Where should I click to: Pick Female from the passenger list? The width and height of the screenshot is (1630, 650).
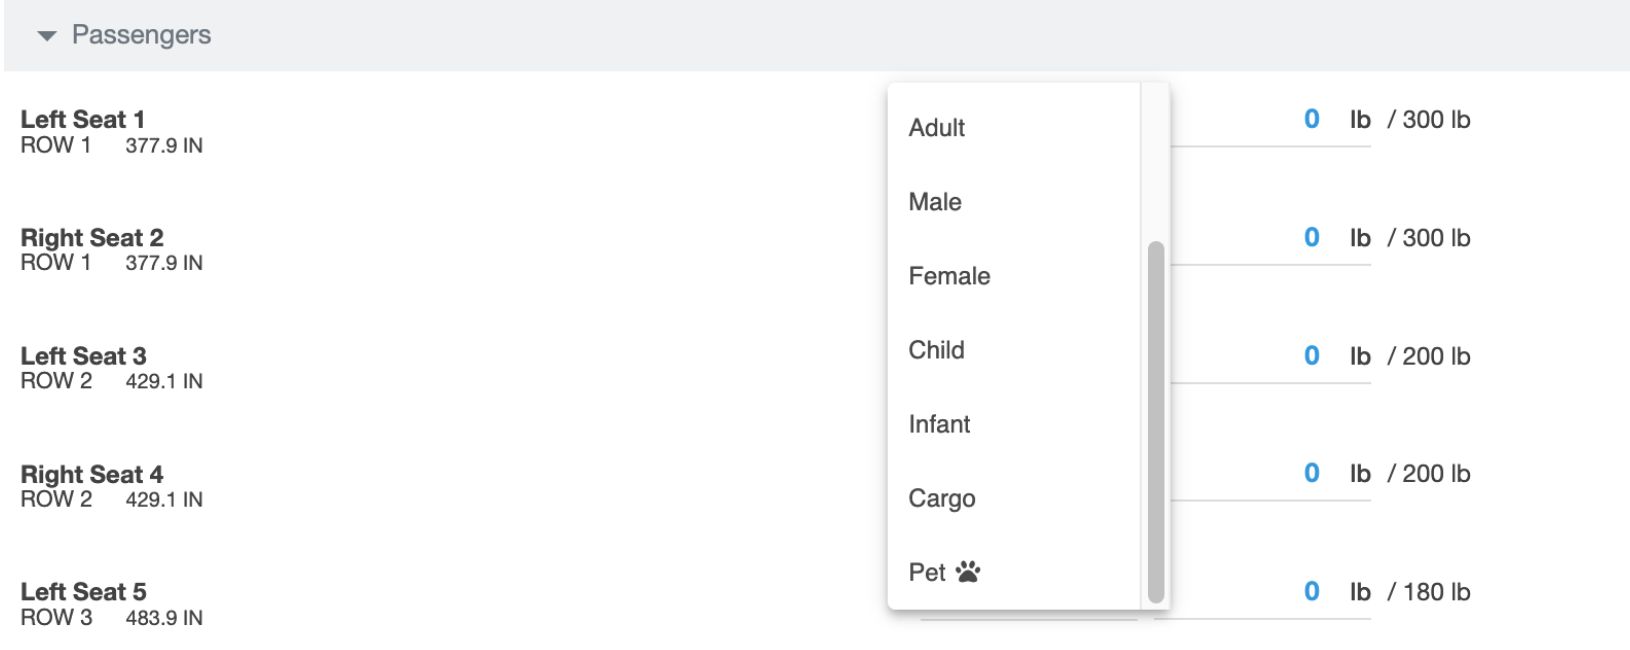949,276
